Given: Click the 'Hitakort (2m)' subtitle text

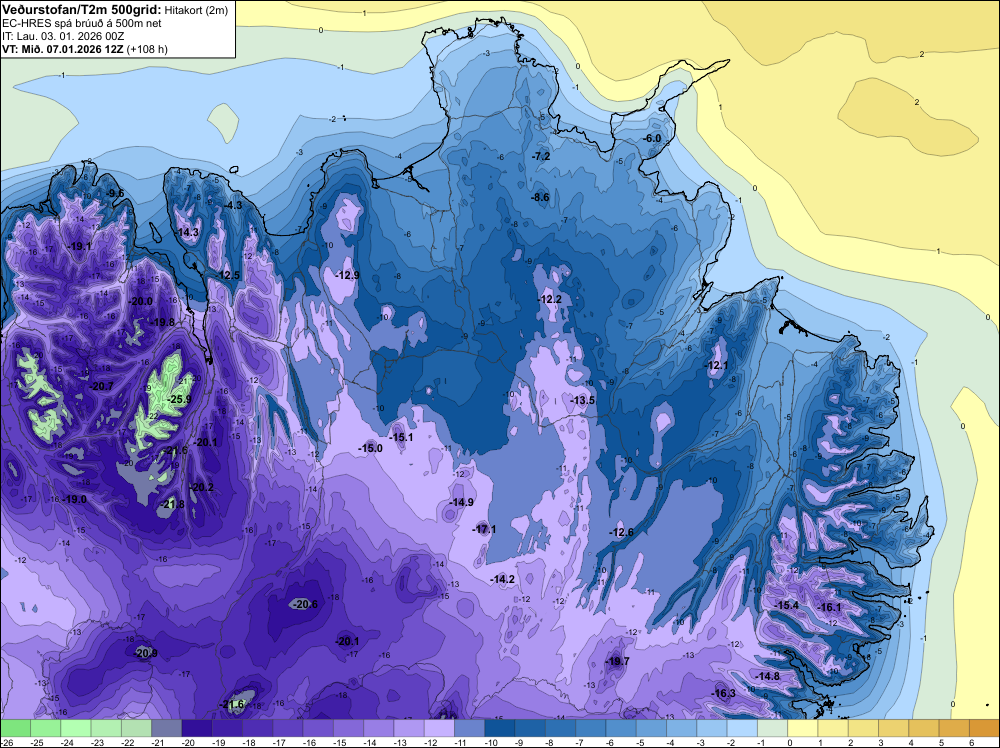Looking at the screenshot, I should [x=196, y=10].
